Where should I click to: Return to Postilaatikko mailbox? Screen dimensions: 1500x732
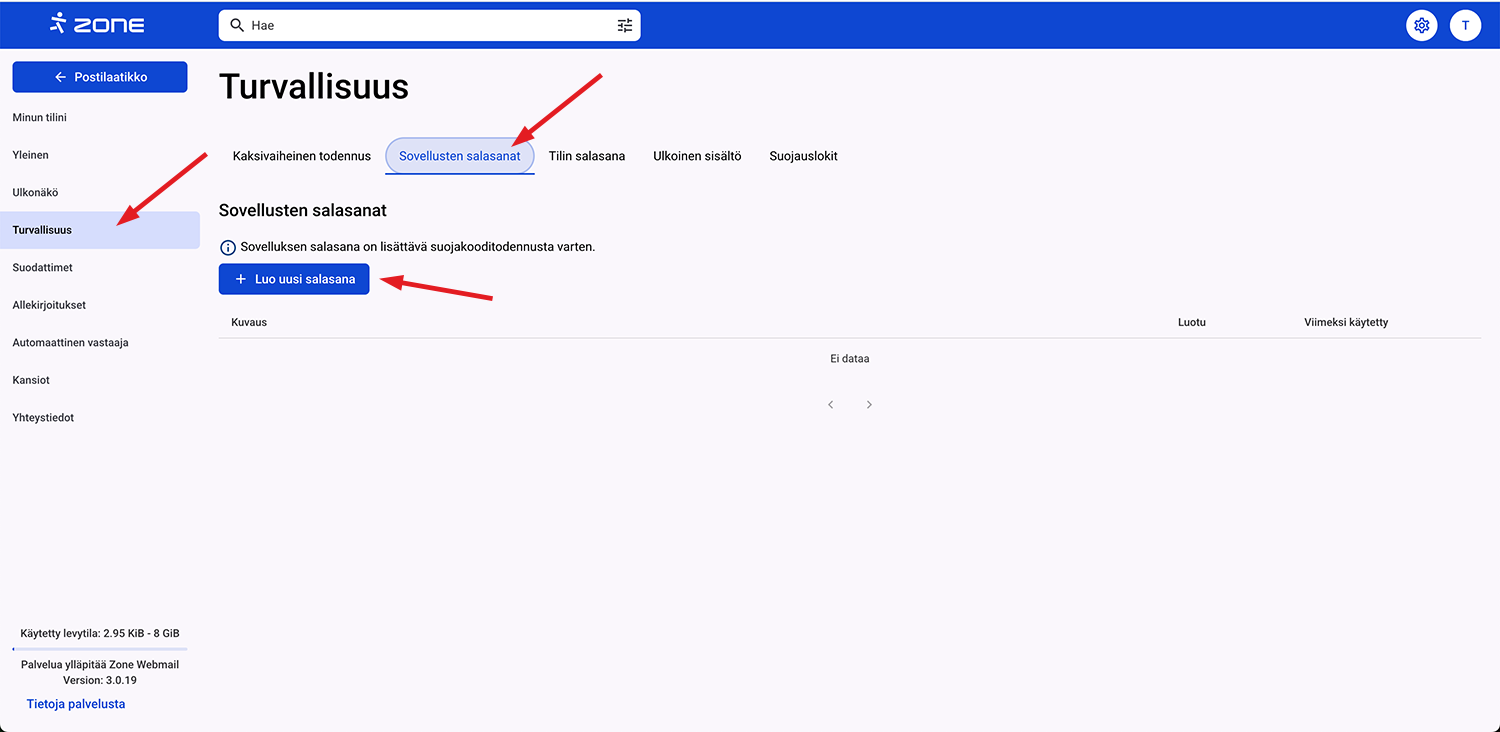[100, 77]
